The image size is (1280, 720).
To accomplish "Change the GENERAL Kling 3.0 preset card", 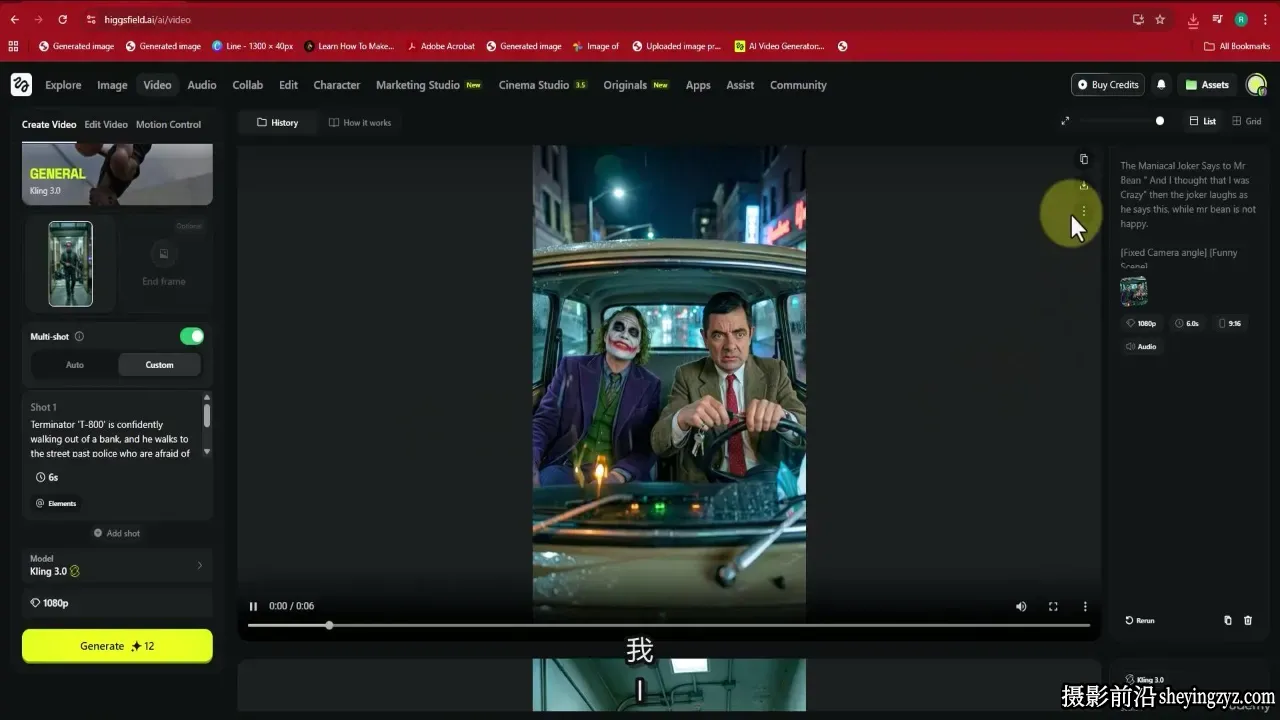I will pos(117,174).
